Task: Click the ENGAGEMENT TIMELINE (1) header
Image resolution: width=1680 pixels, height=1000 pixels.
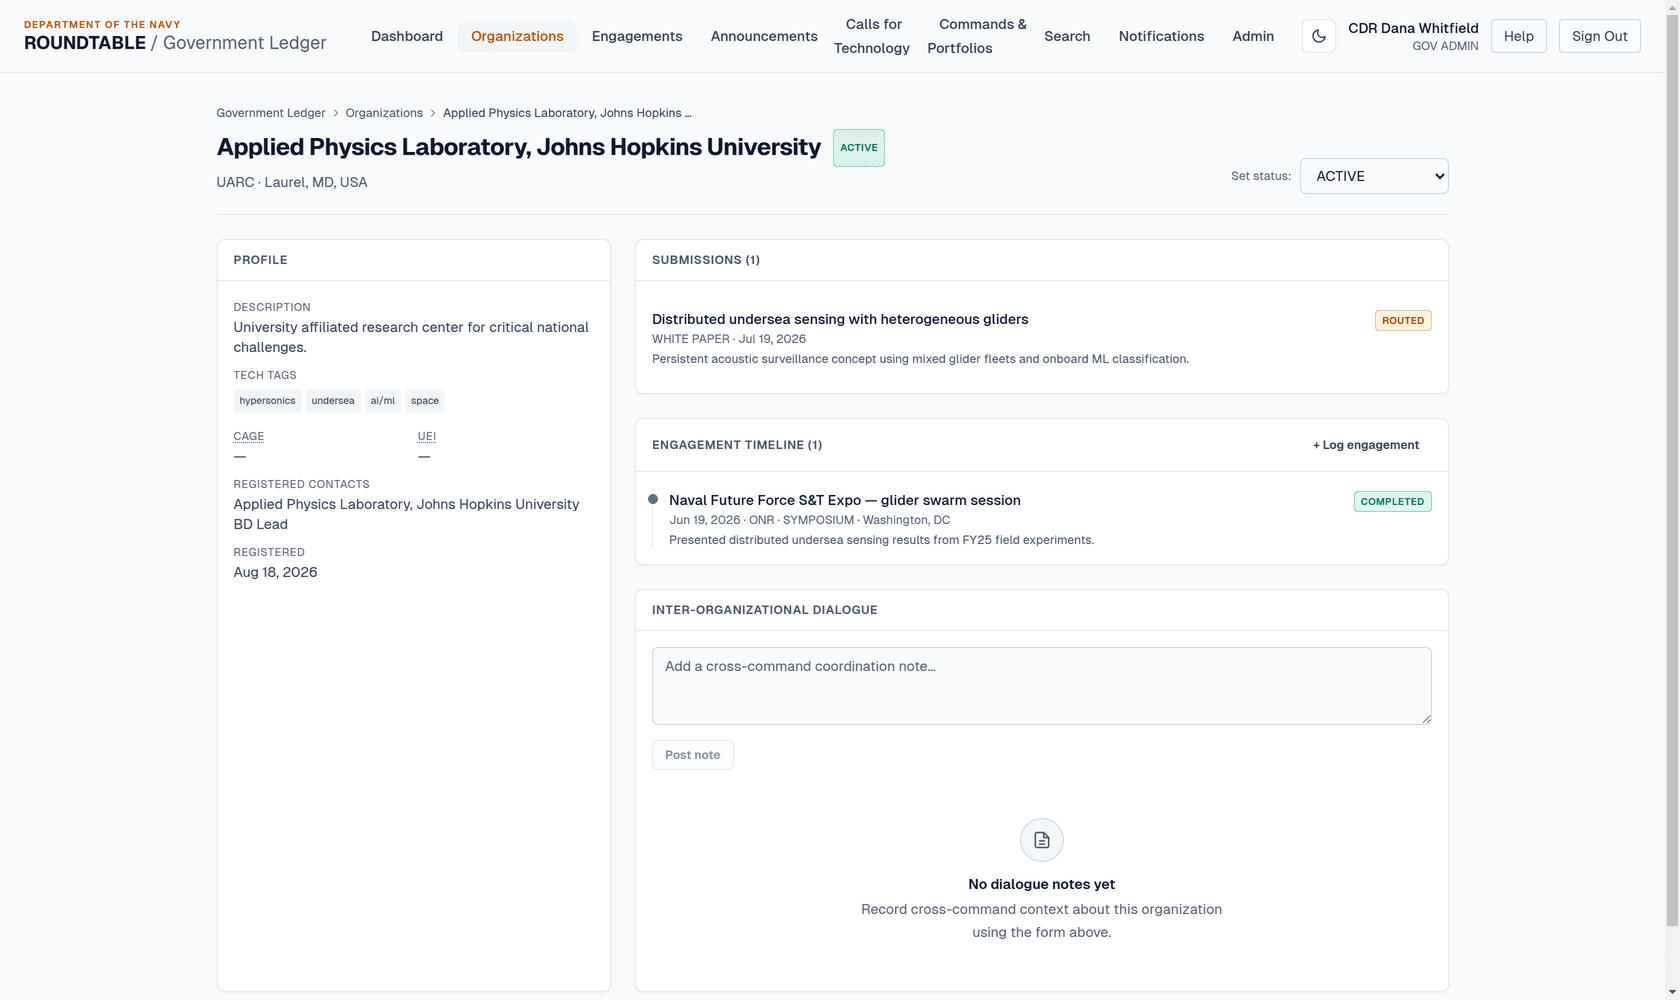Action: point(737,445)
